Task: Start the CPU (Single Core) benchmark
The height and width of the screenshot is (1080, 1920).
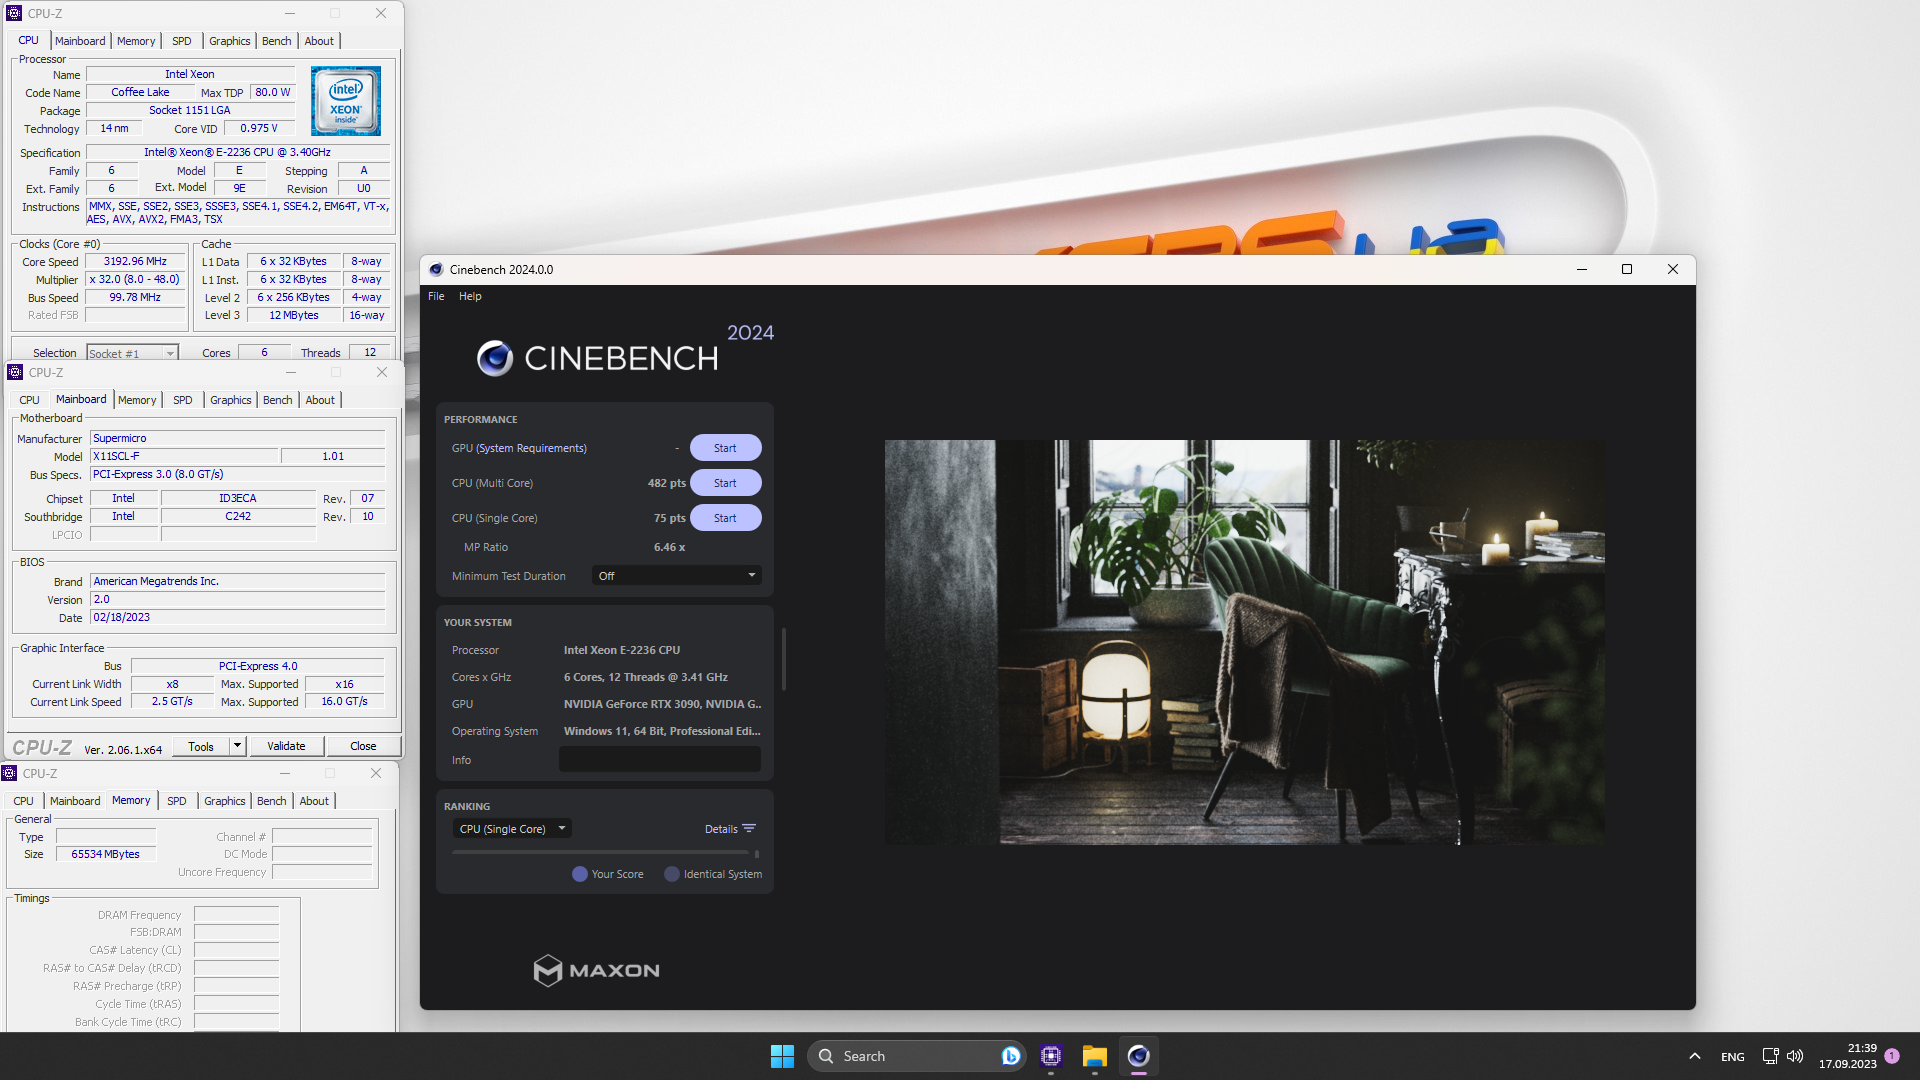Action: pos(725,518)
